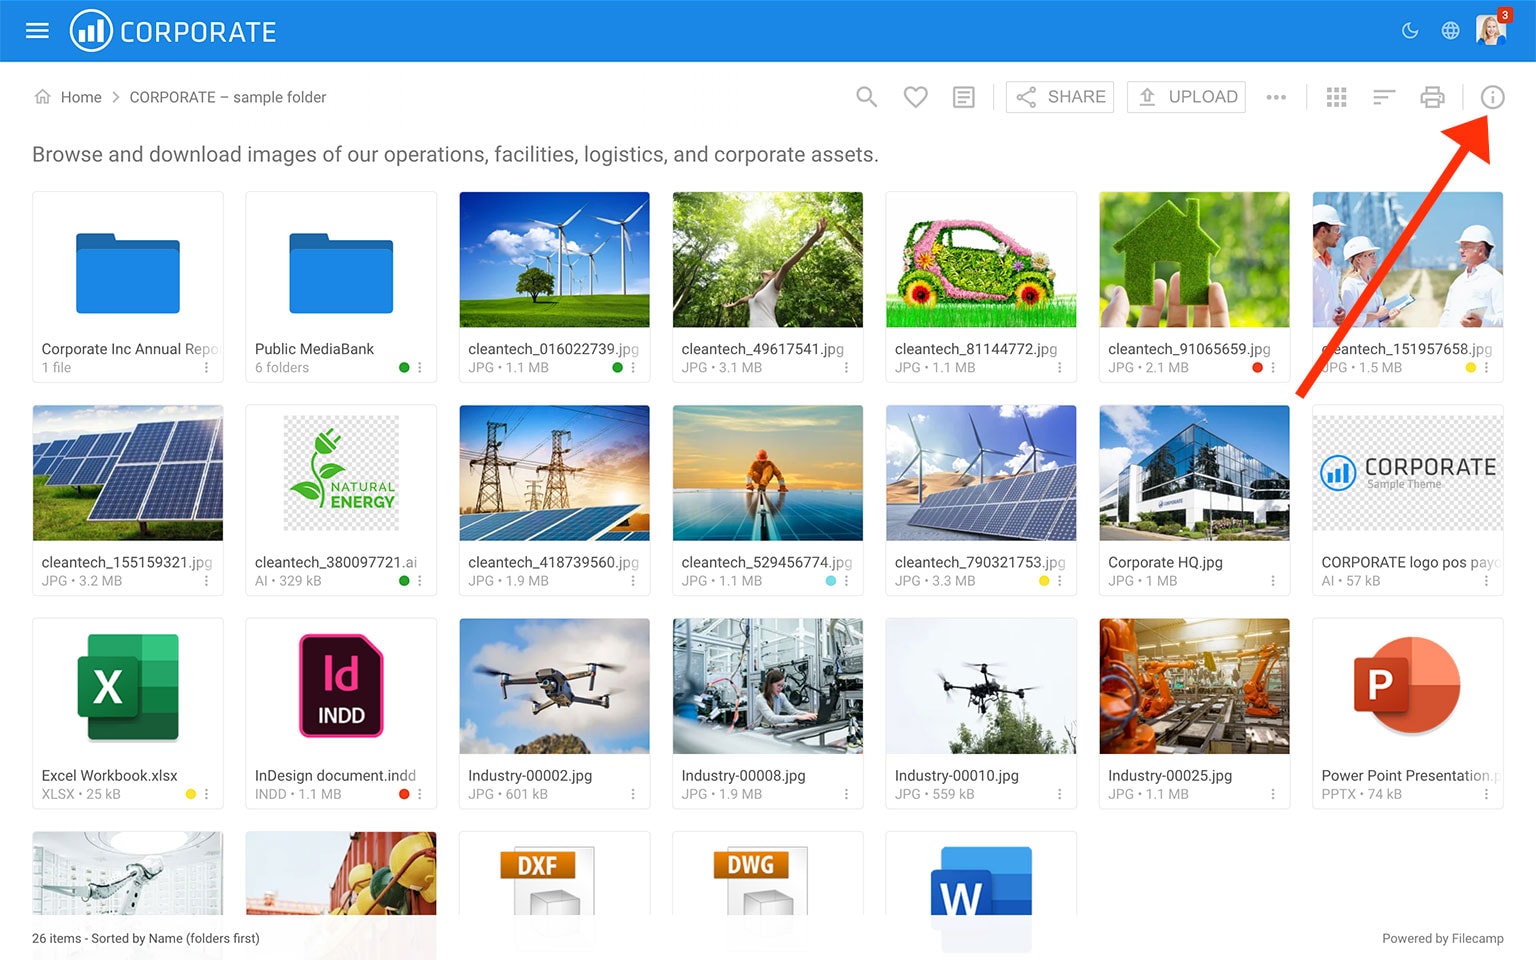Open the cleantech_155159321.jpg solar panel image
Image resolution: width=1536 pixels, height=960 pixels.
click(x=128, y=473)
